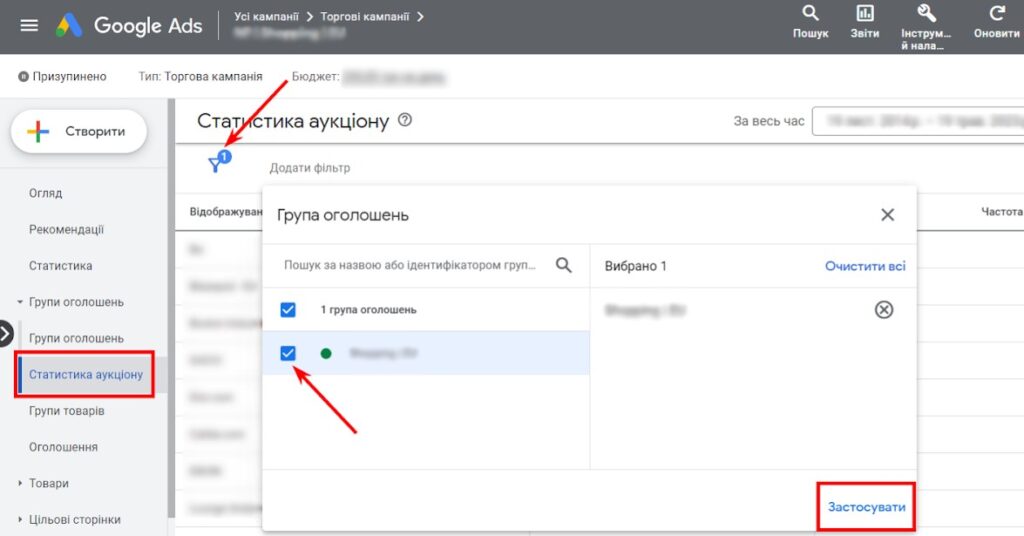Viewport: 1024px width, 536px height.
Task: Open Групи товарів in sidebar
Action: [67, 411]
